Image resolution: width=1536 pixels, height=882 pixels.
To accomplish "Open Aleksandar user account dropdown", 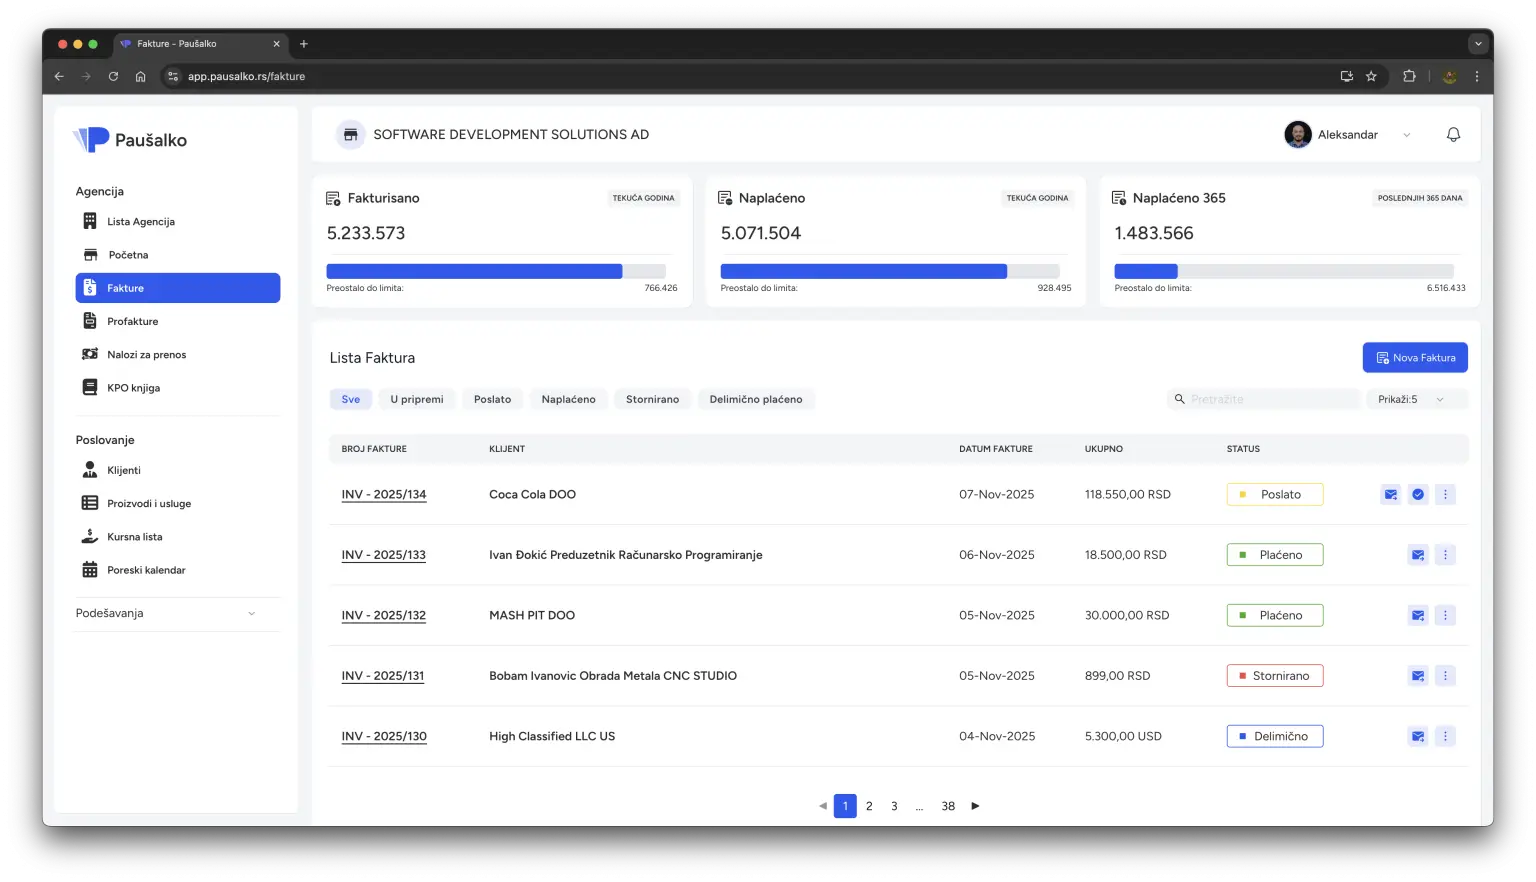I will (1347, 135).
